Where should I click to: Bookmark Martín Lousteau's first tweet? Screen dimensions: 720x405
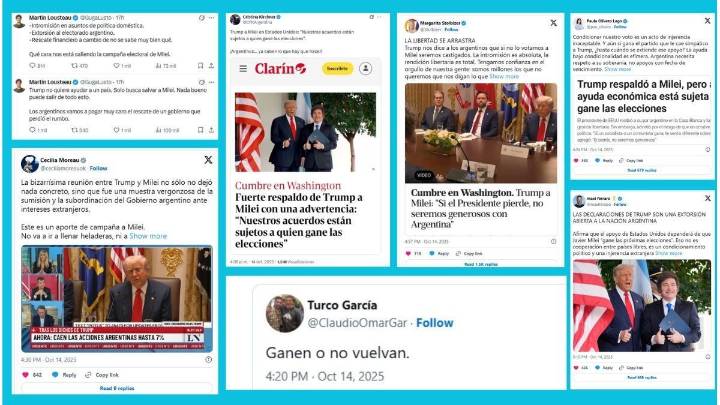200,66
